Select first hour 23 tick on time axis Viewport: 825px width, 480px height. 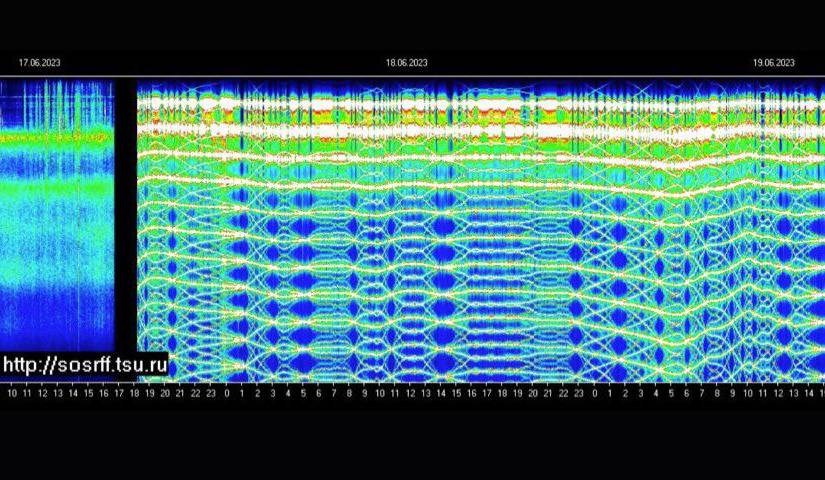tap(211, 395)
